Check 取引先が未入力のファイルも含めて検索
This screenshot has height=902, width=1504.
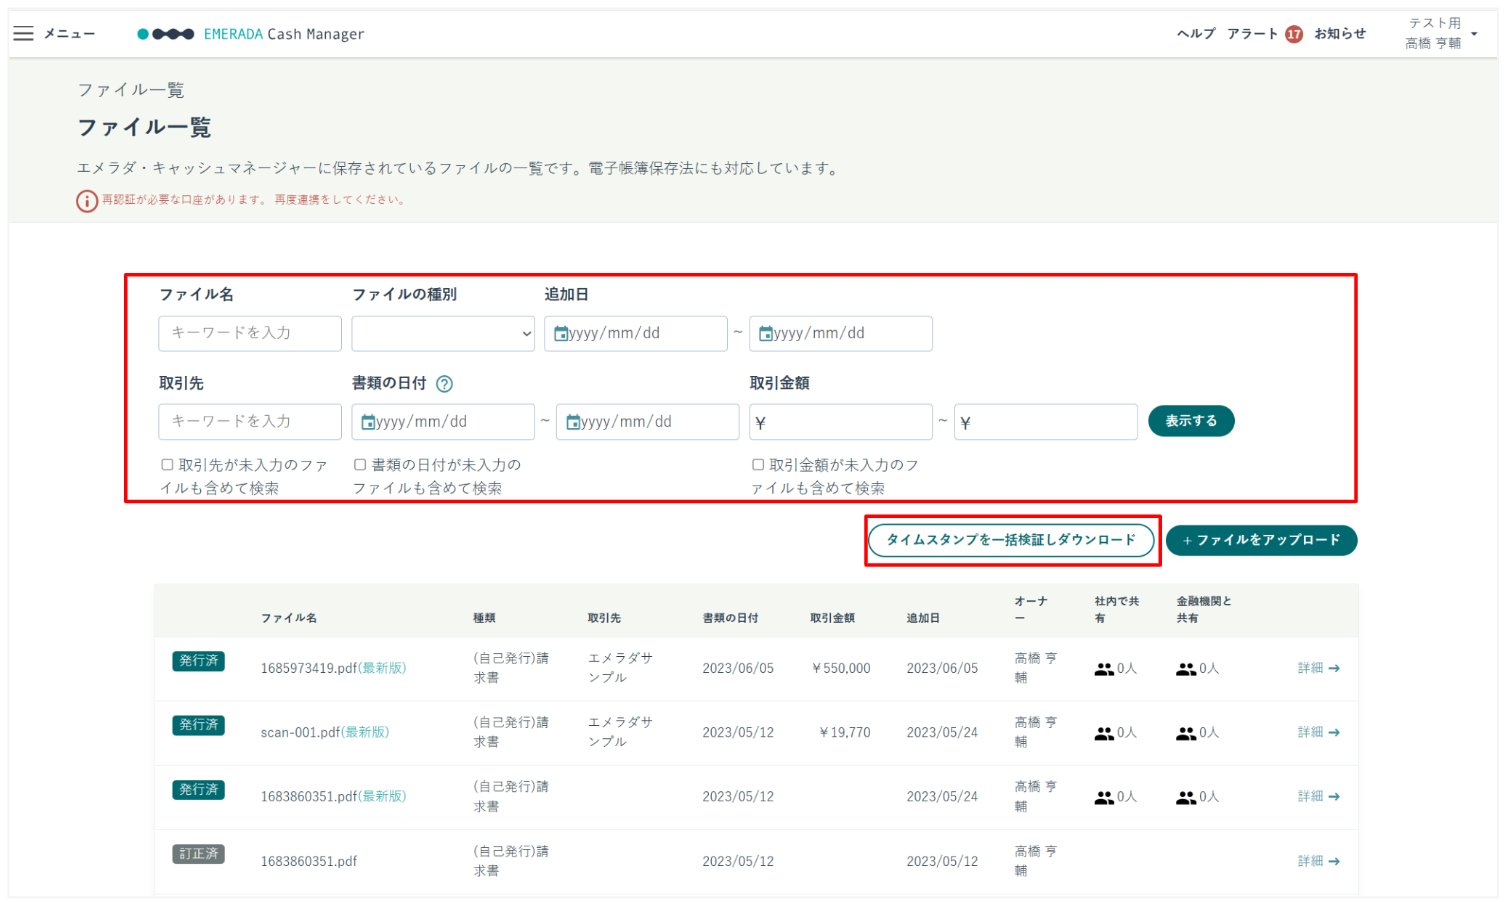[167, 465]
